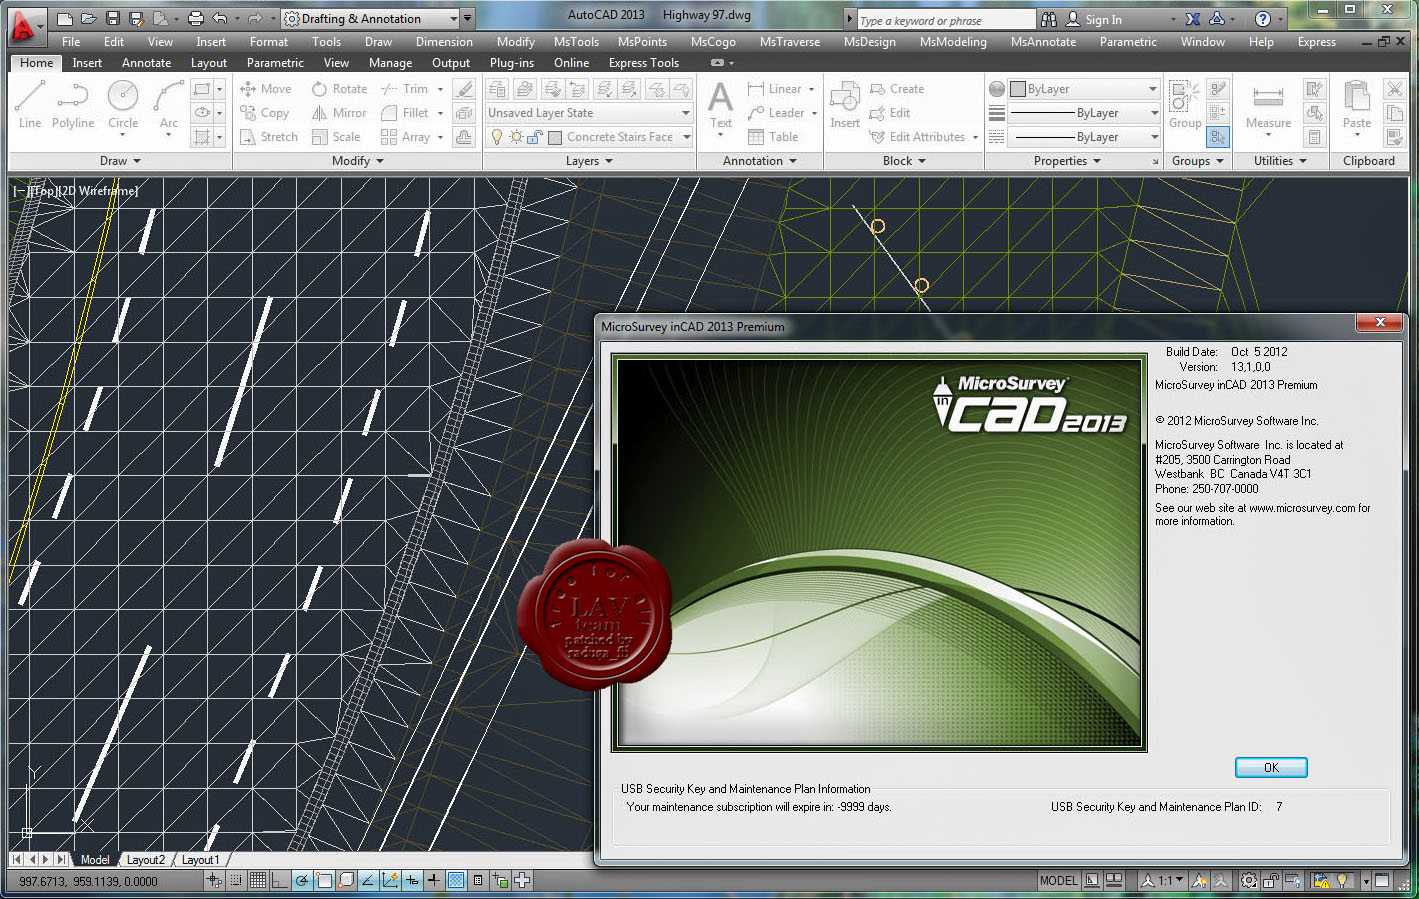
Task: Toggle Ortho Mode in status bar
Action: point(280,881)
